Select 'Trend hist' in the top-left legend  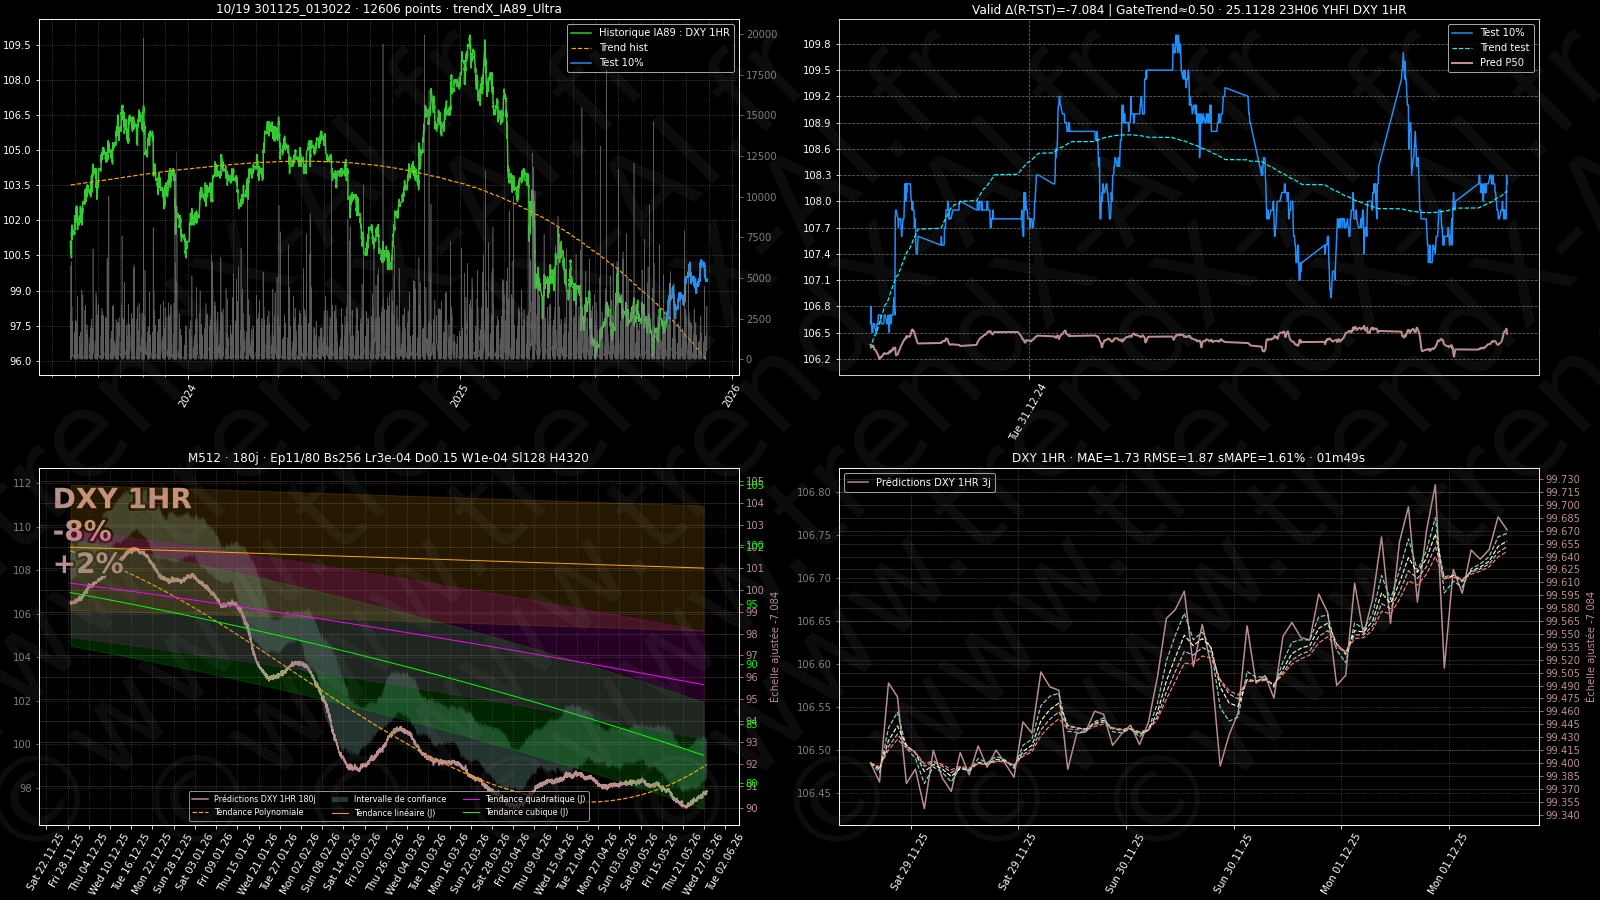click(x=623, y=48)
